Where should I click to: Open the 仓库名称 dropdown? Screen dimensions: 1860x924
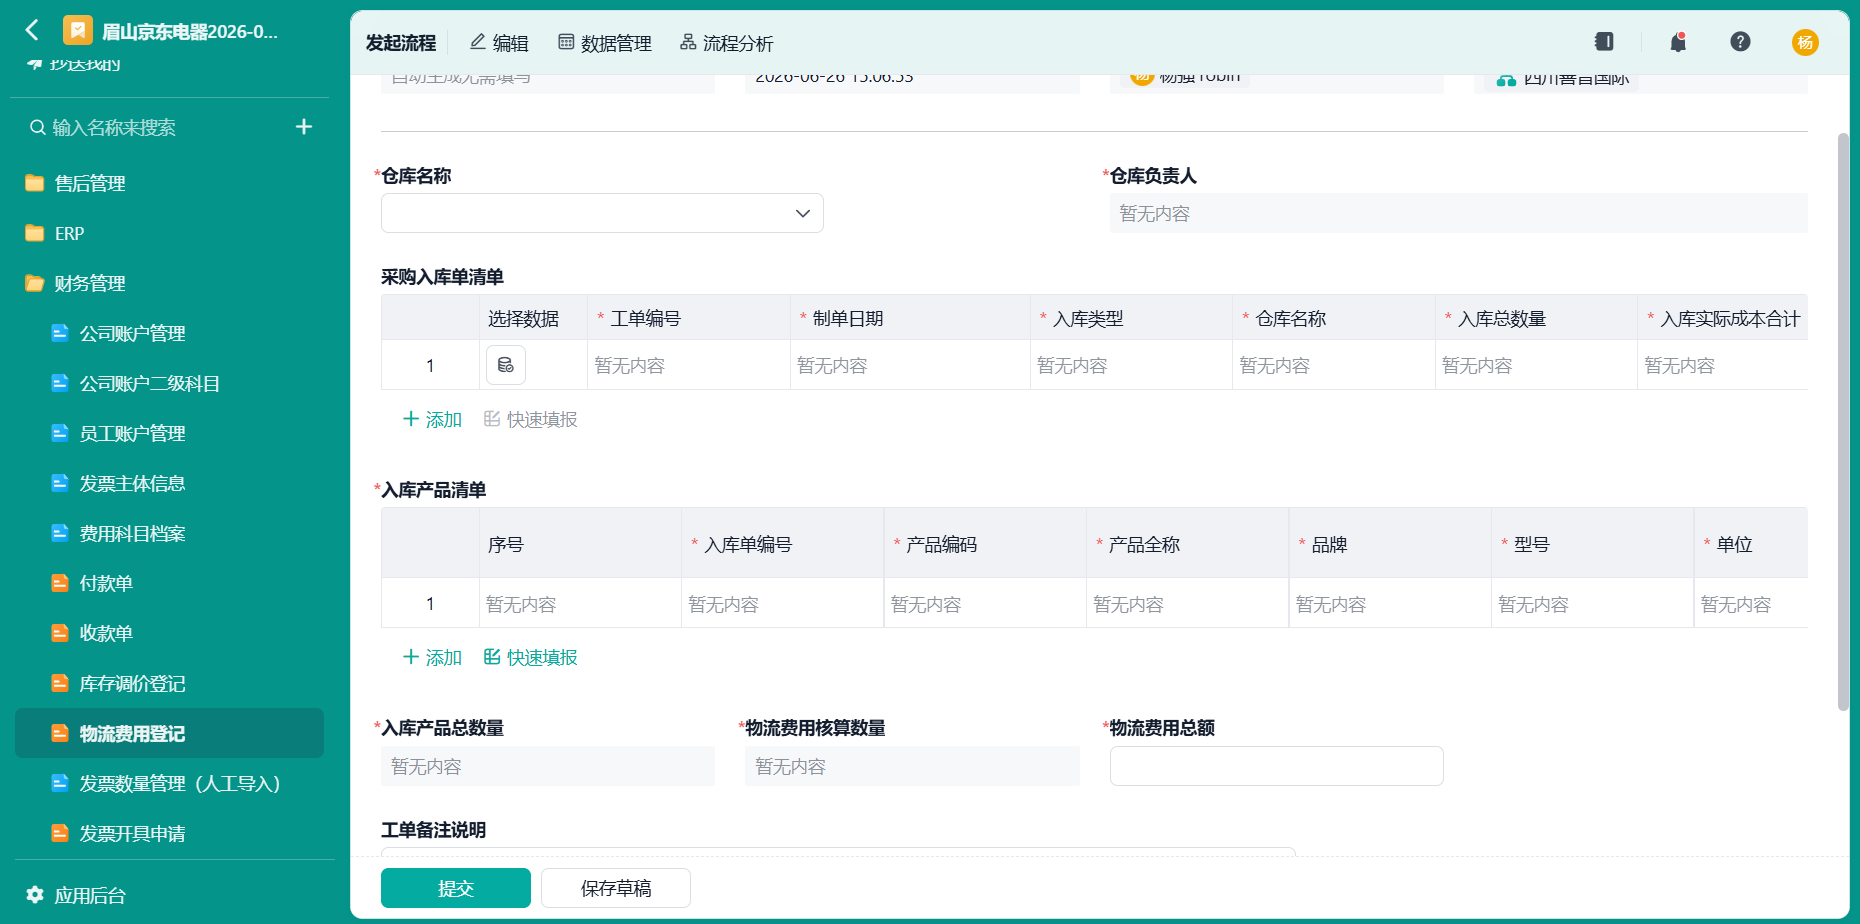(602, 213)
